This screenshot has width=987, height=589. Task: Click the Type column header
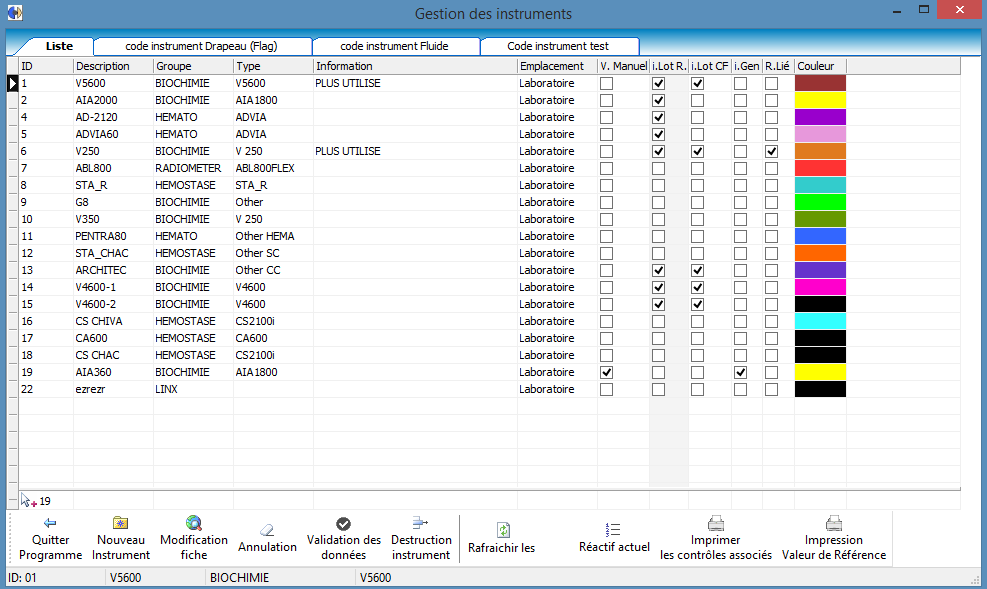click(273, 66)
